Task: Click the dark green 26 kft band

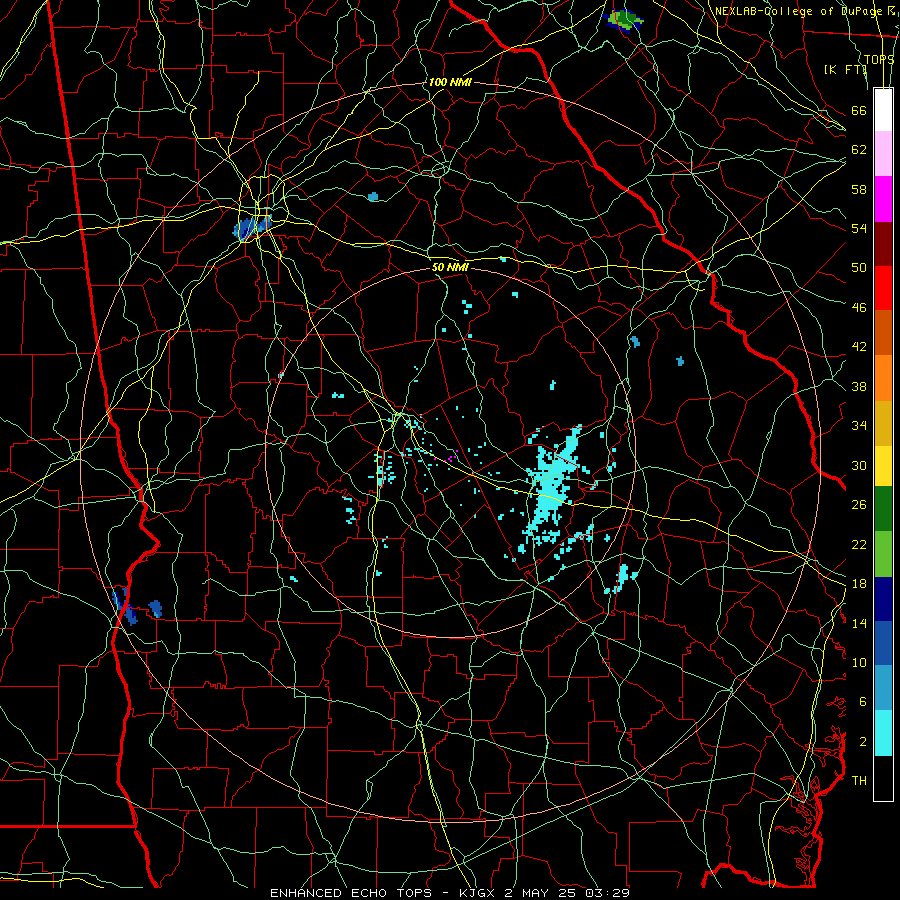Action: [x=883, y=509]
